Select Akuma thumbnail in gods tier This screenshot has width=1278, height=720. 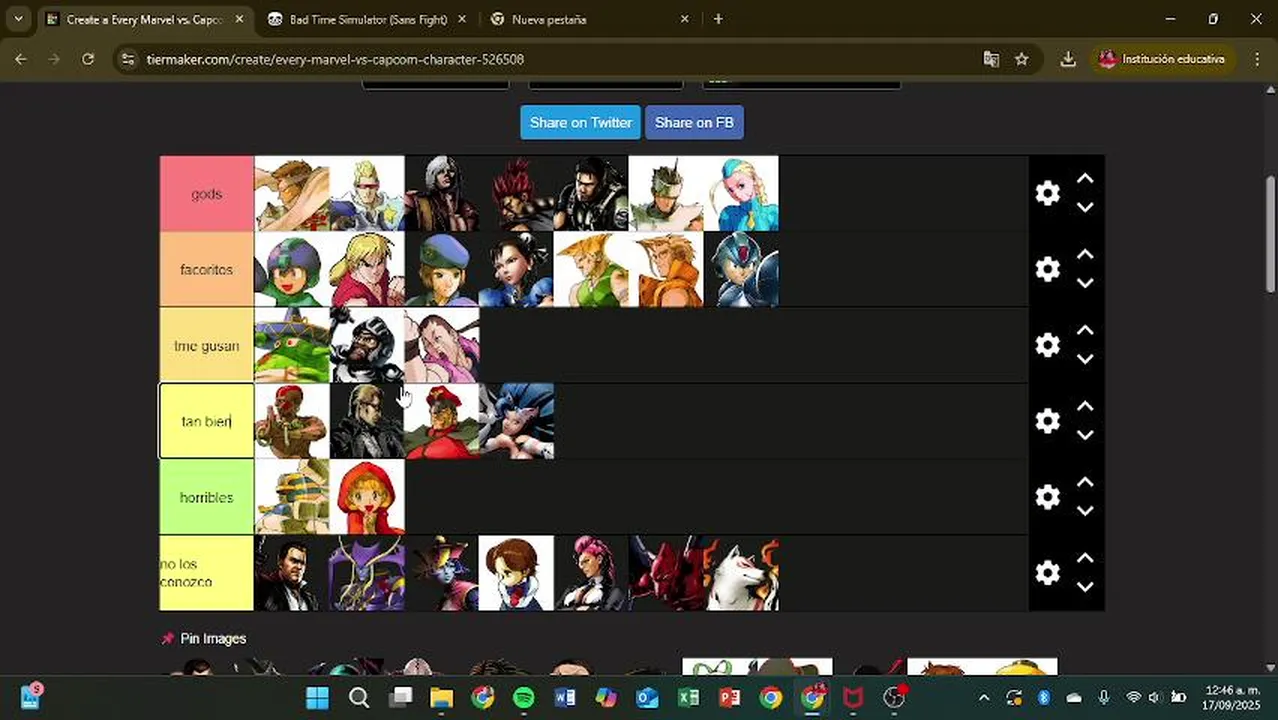click(x=517, y=193)
